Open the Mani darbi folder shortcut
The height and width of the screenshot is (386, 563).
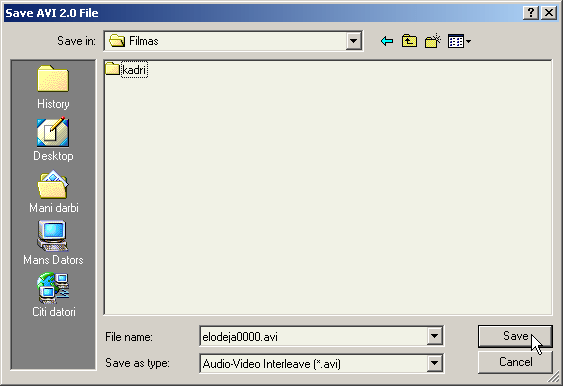pos(53,192)
